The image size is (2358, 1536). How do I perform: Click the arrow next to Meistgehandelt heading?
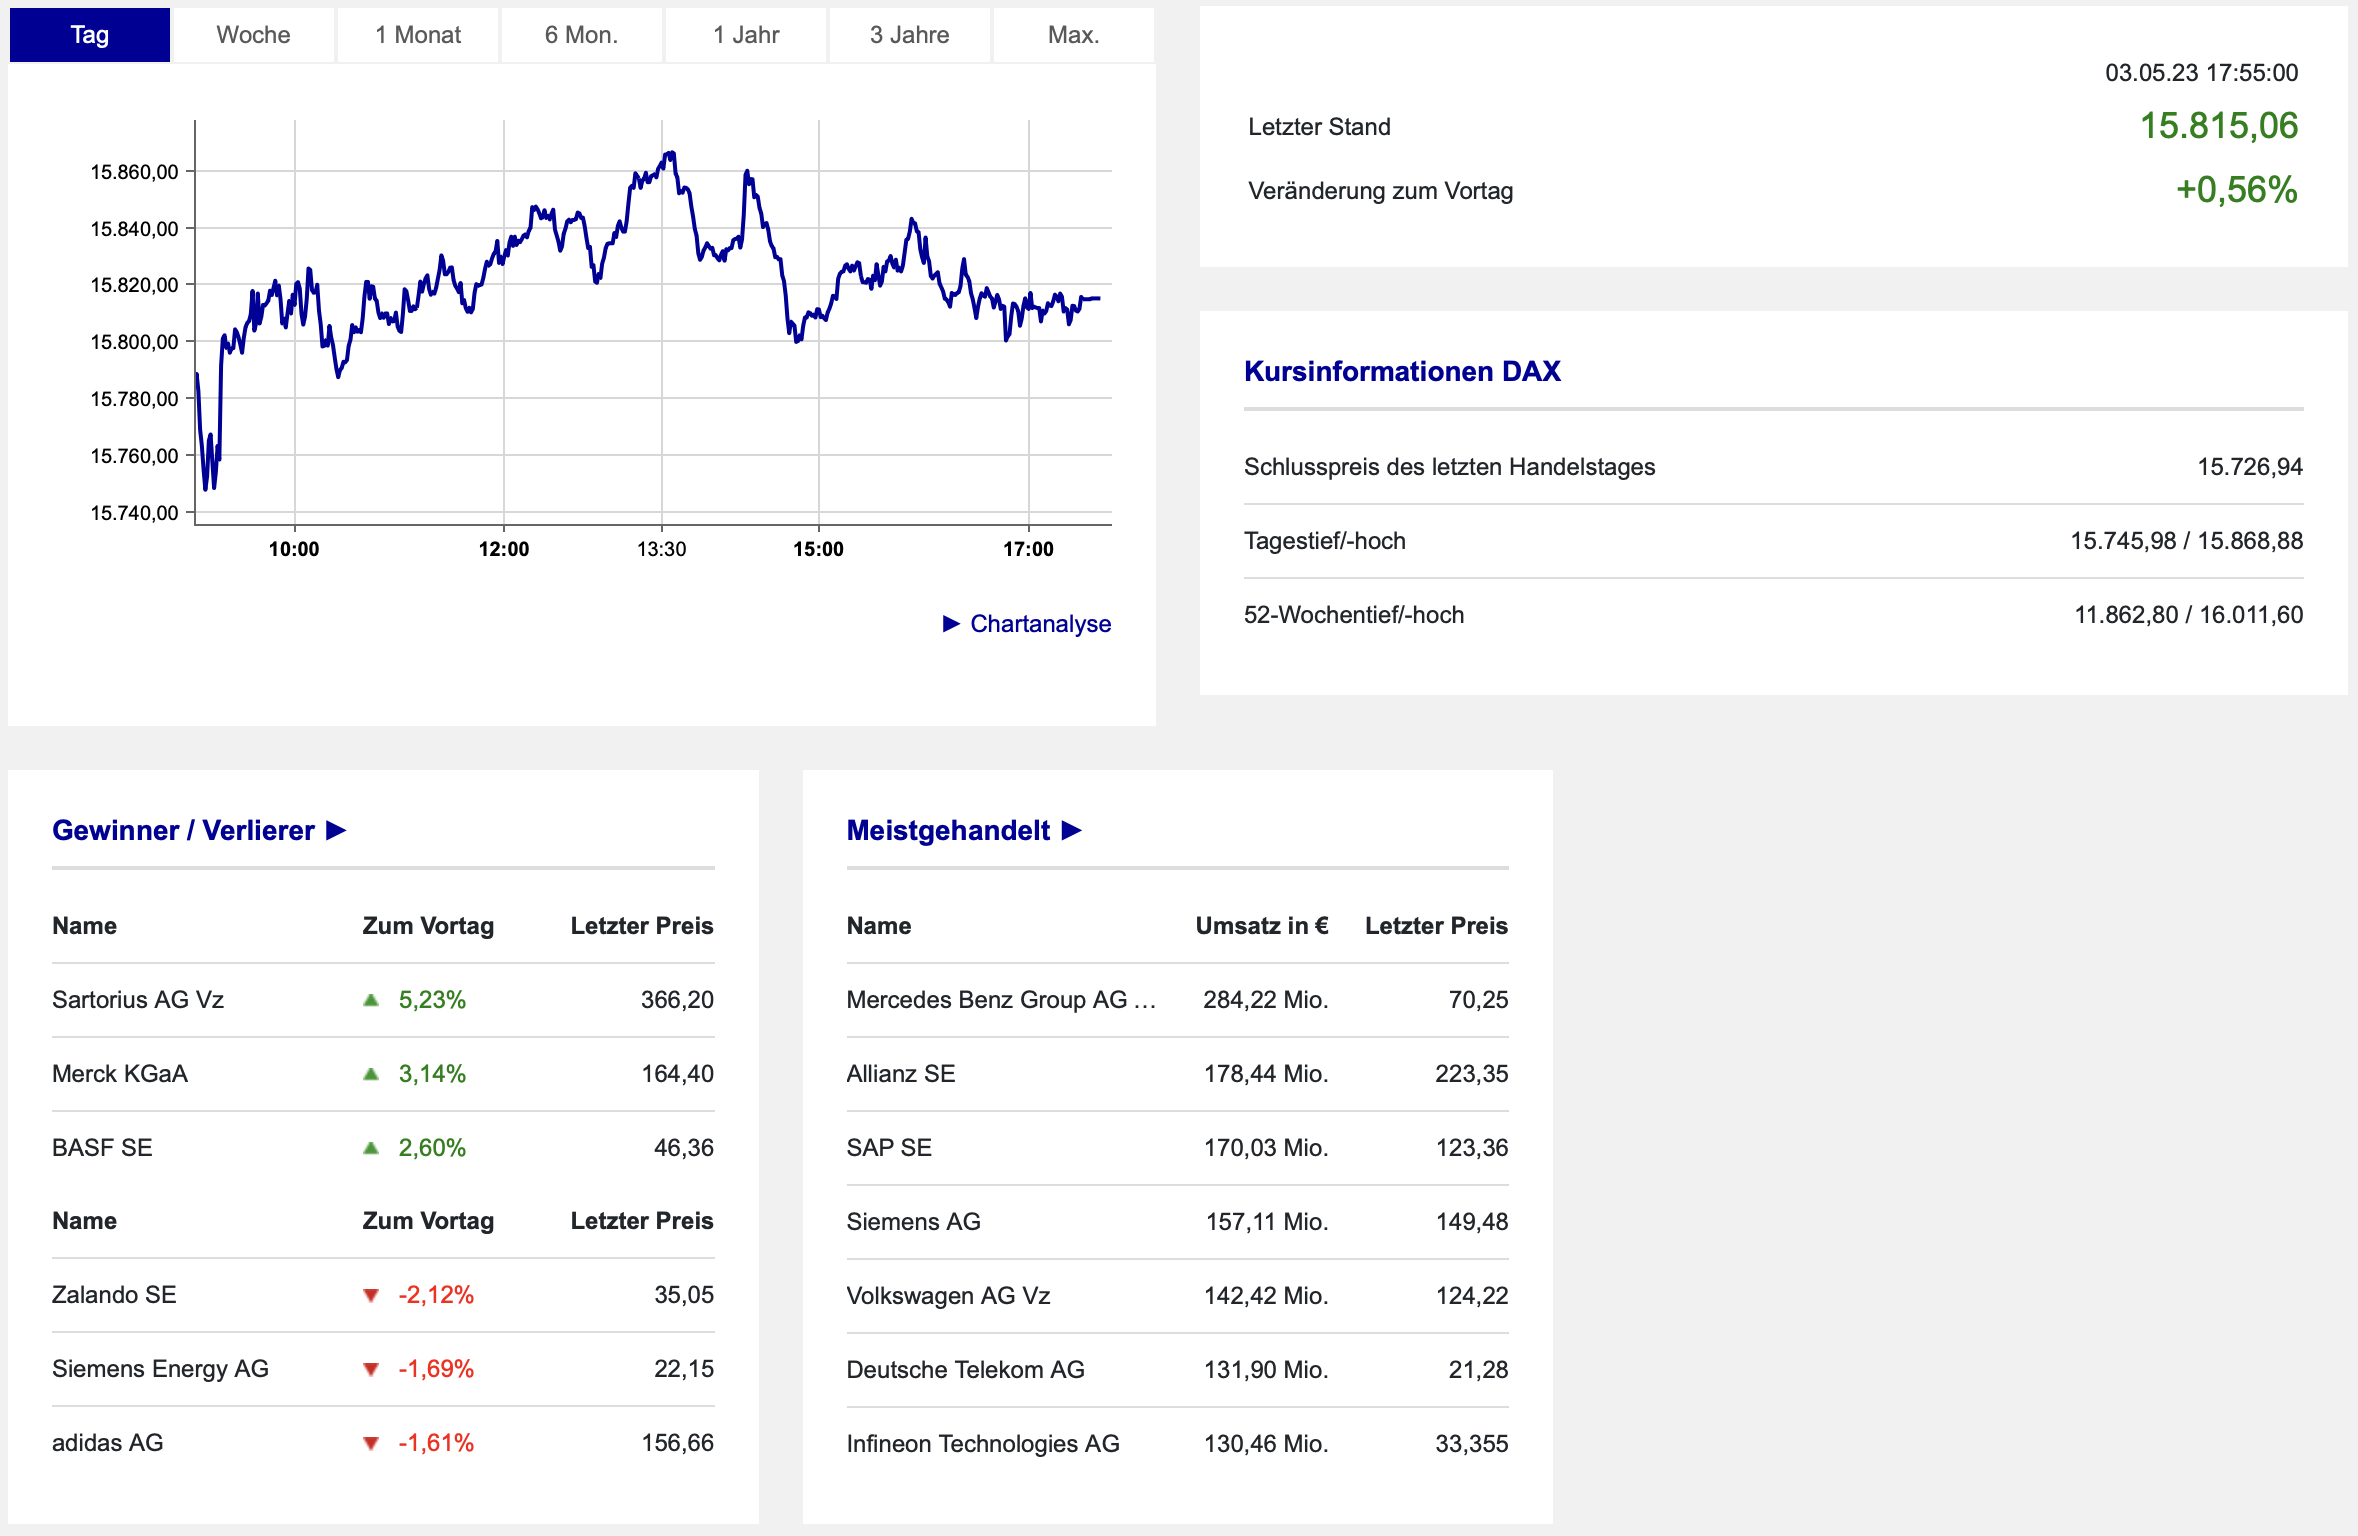[x=1072, y=831]
